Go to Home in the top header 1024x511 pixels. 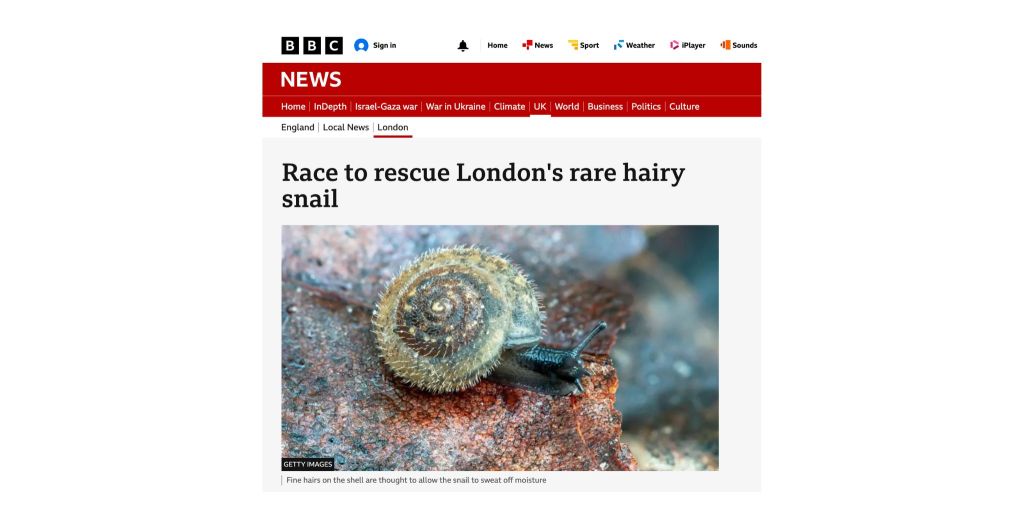tap(497, 45)
